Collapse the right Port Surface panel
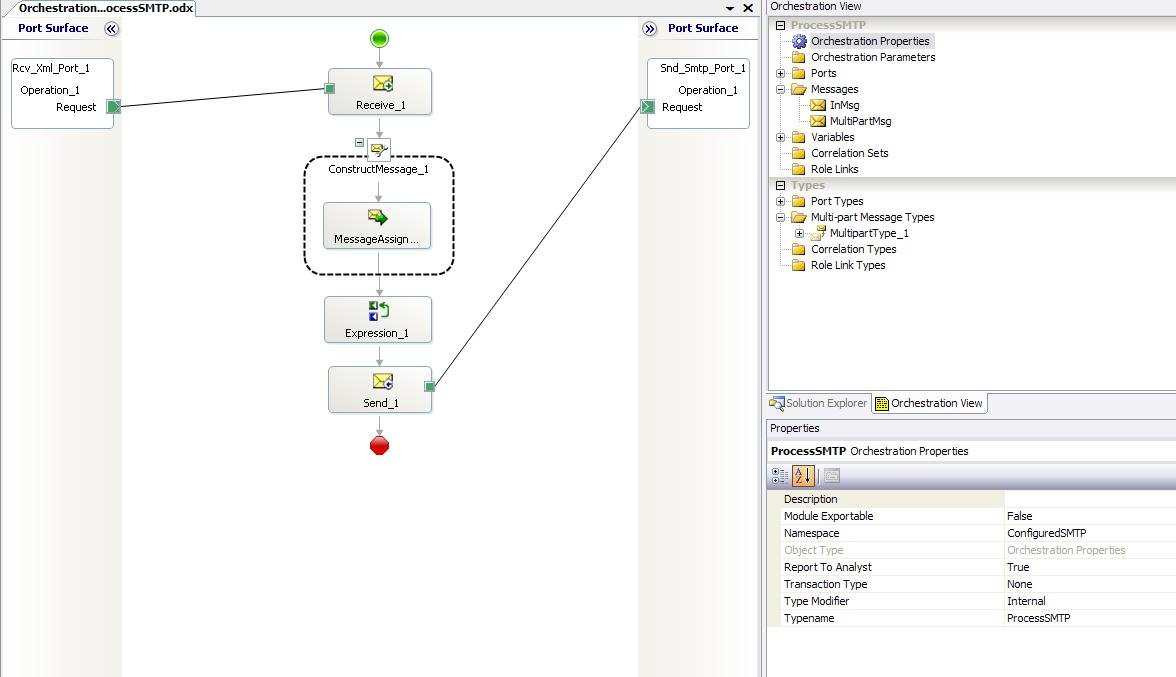This screenshot has height=677, width=1176. pos(650,28)
